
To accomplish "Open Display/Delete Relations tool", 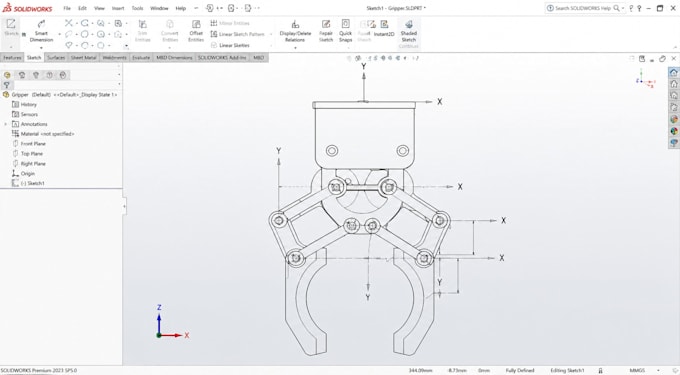I will tap(295, 31).
